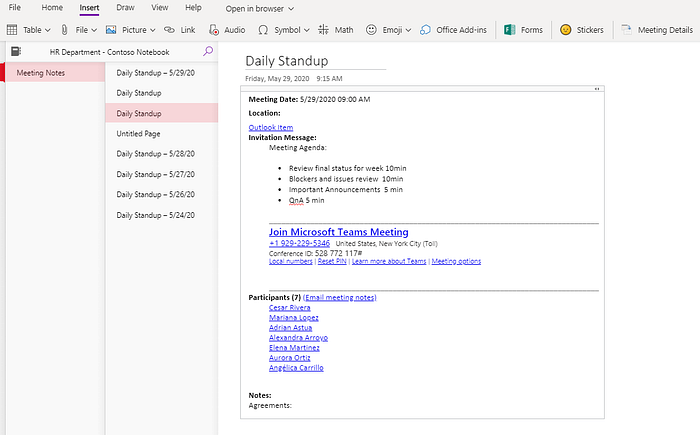The height and width of the screenshot is (435, 700).
Task: Follow the Join Microsoft Teams Meeting link
Action: click(338, 232)
